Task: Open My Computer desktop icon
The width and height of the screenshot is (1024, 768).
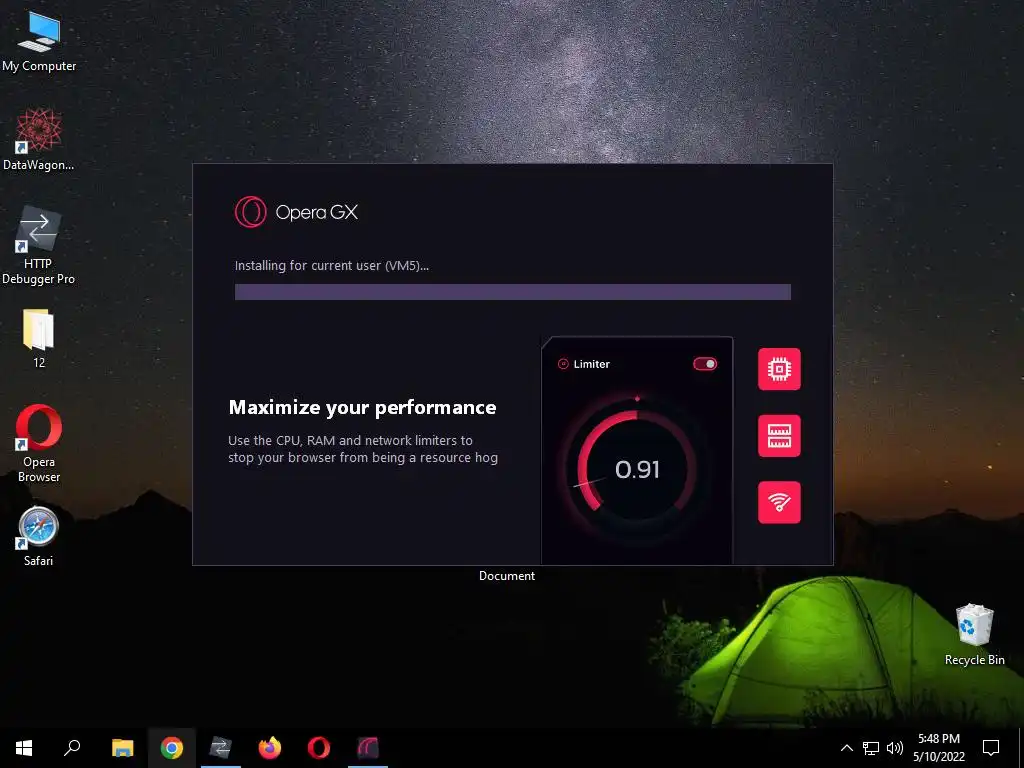Action: pyautogui.click(x=39, y=42)
